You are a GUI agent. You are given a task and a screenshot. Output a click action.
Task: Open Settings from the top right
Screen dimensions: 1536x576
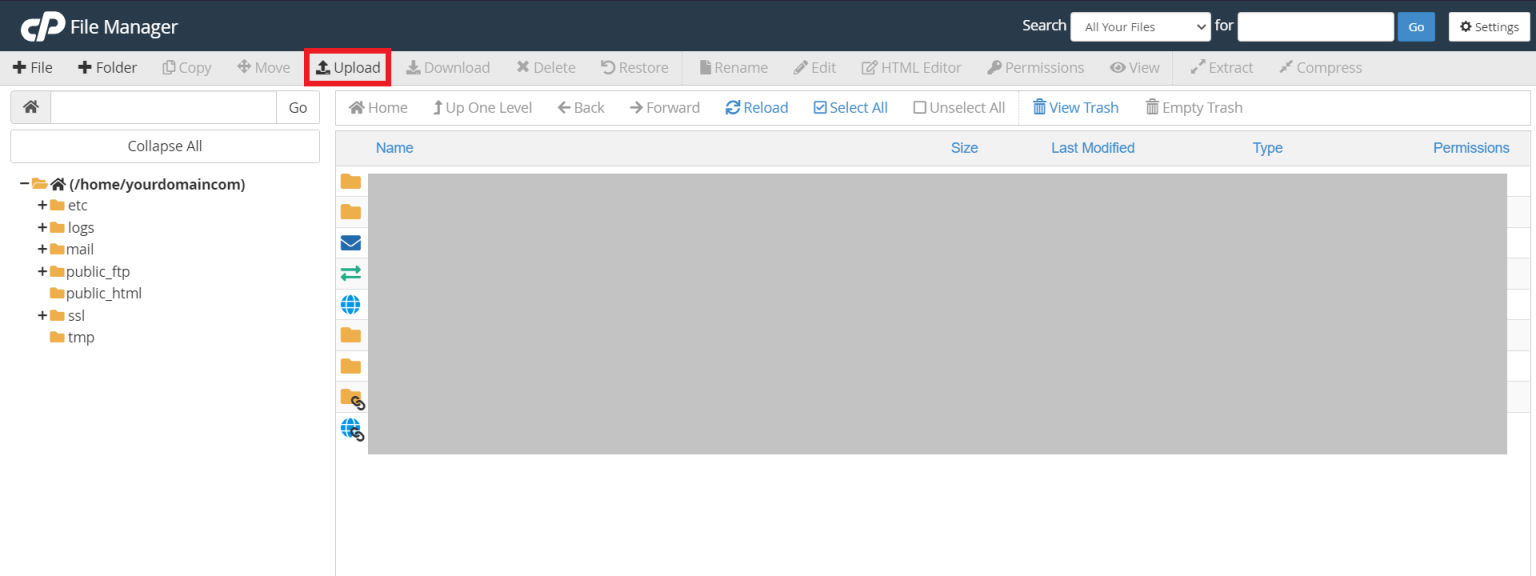(1489, 26)
